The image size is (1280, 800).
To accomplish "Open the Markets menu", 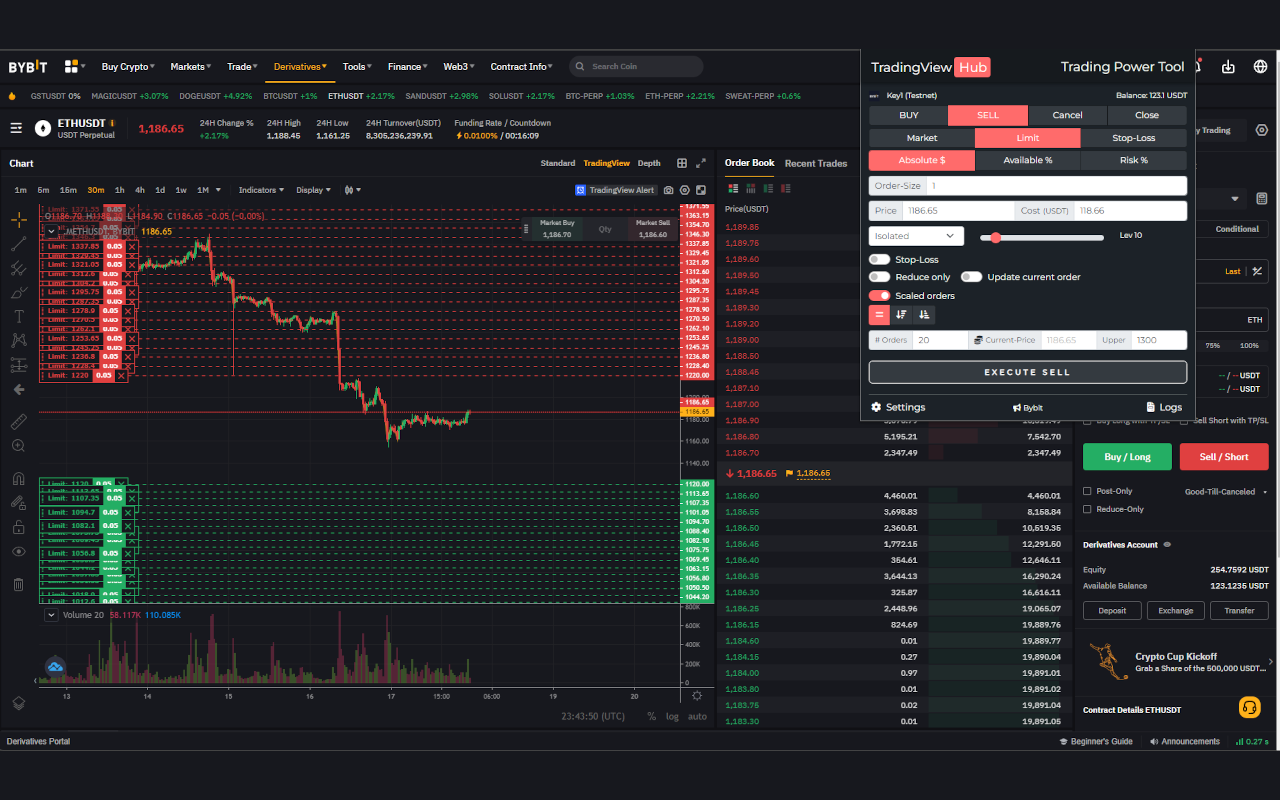I will pyautogui.click(x=190, y=67).
